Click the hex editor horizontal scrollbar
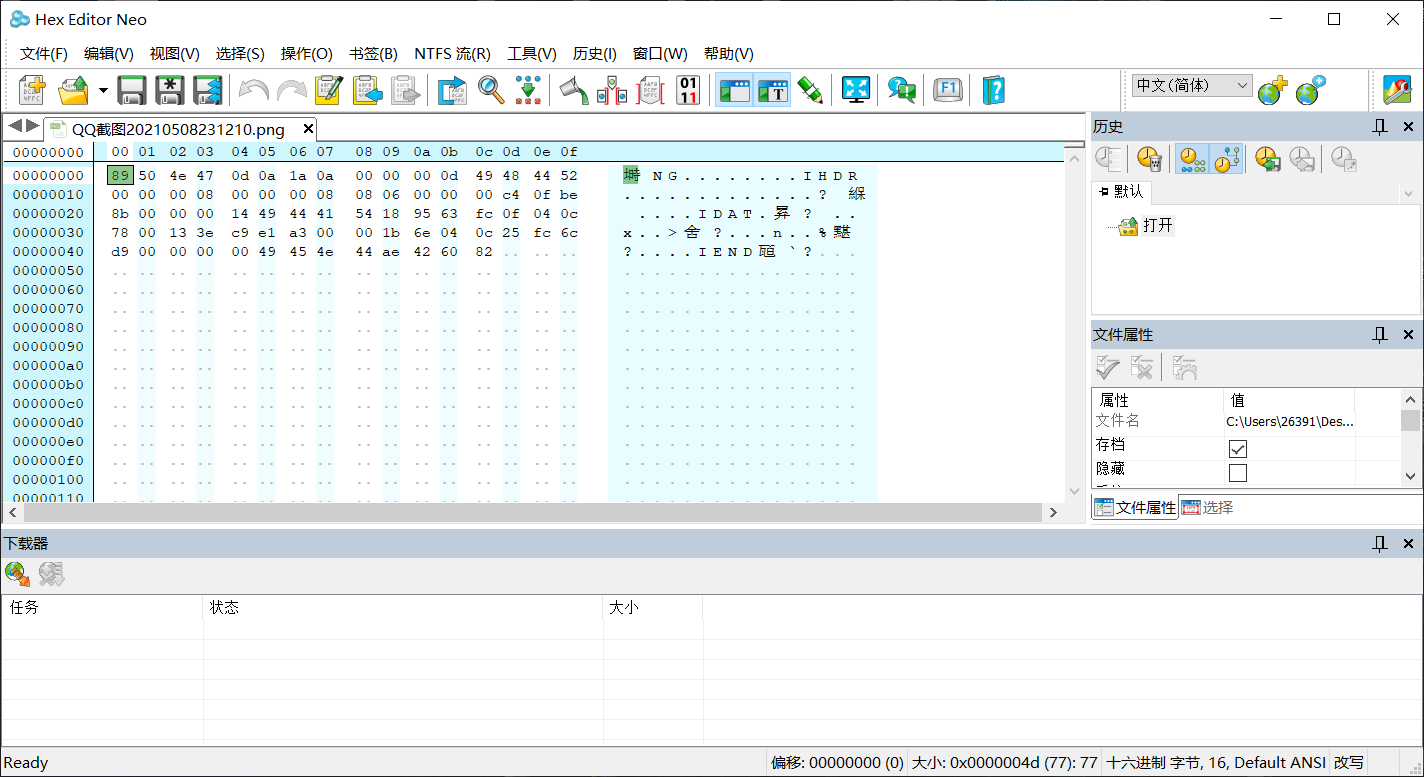Screen dimensions: 1424x777 531,512
